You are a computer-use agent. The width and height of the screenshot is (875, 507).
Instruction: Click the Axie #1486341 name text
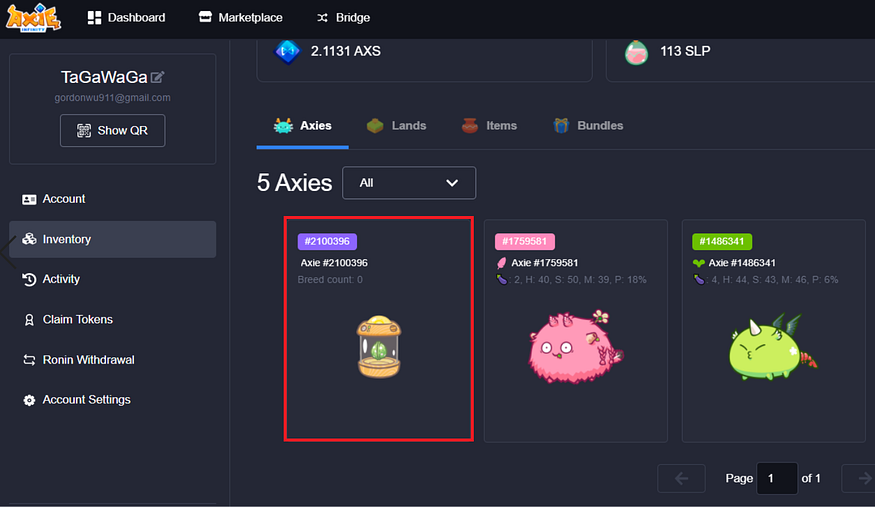[742, 263]
